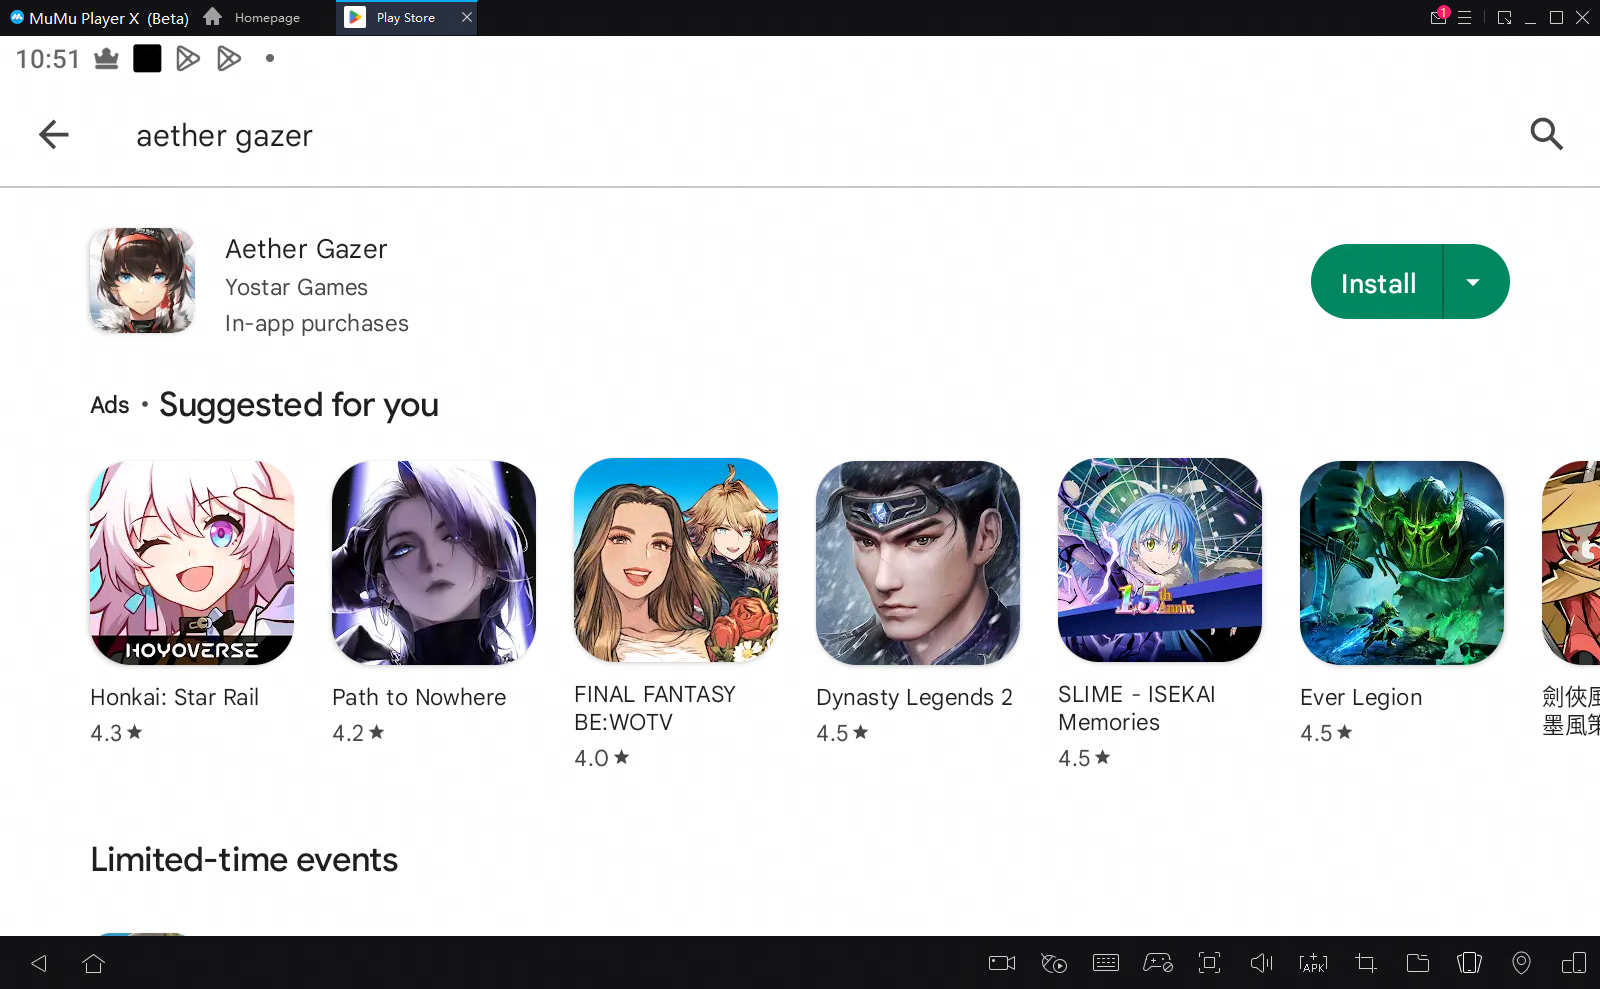The height and width of the screenshot is (989, 1600).
Task: Click the multi-instance devices icon
Action: click(1574, 963)
